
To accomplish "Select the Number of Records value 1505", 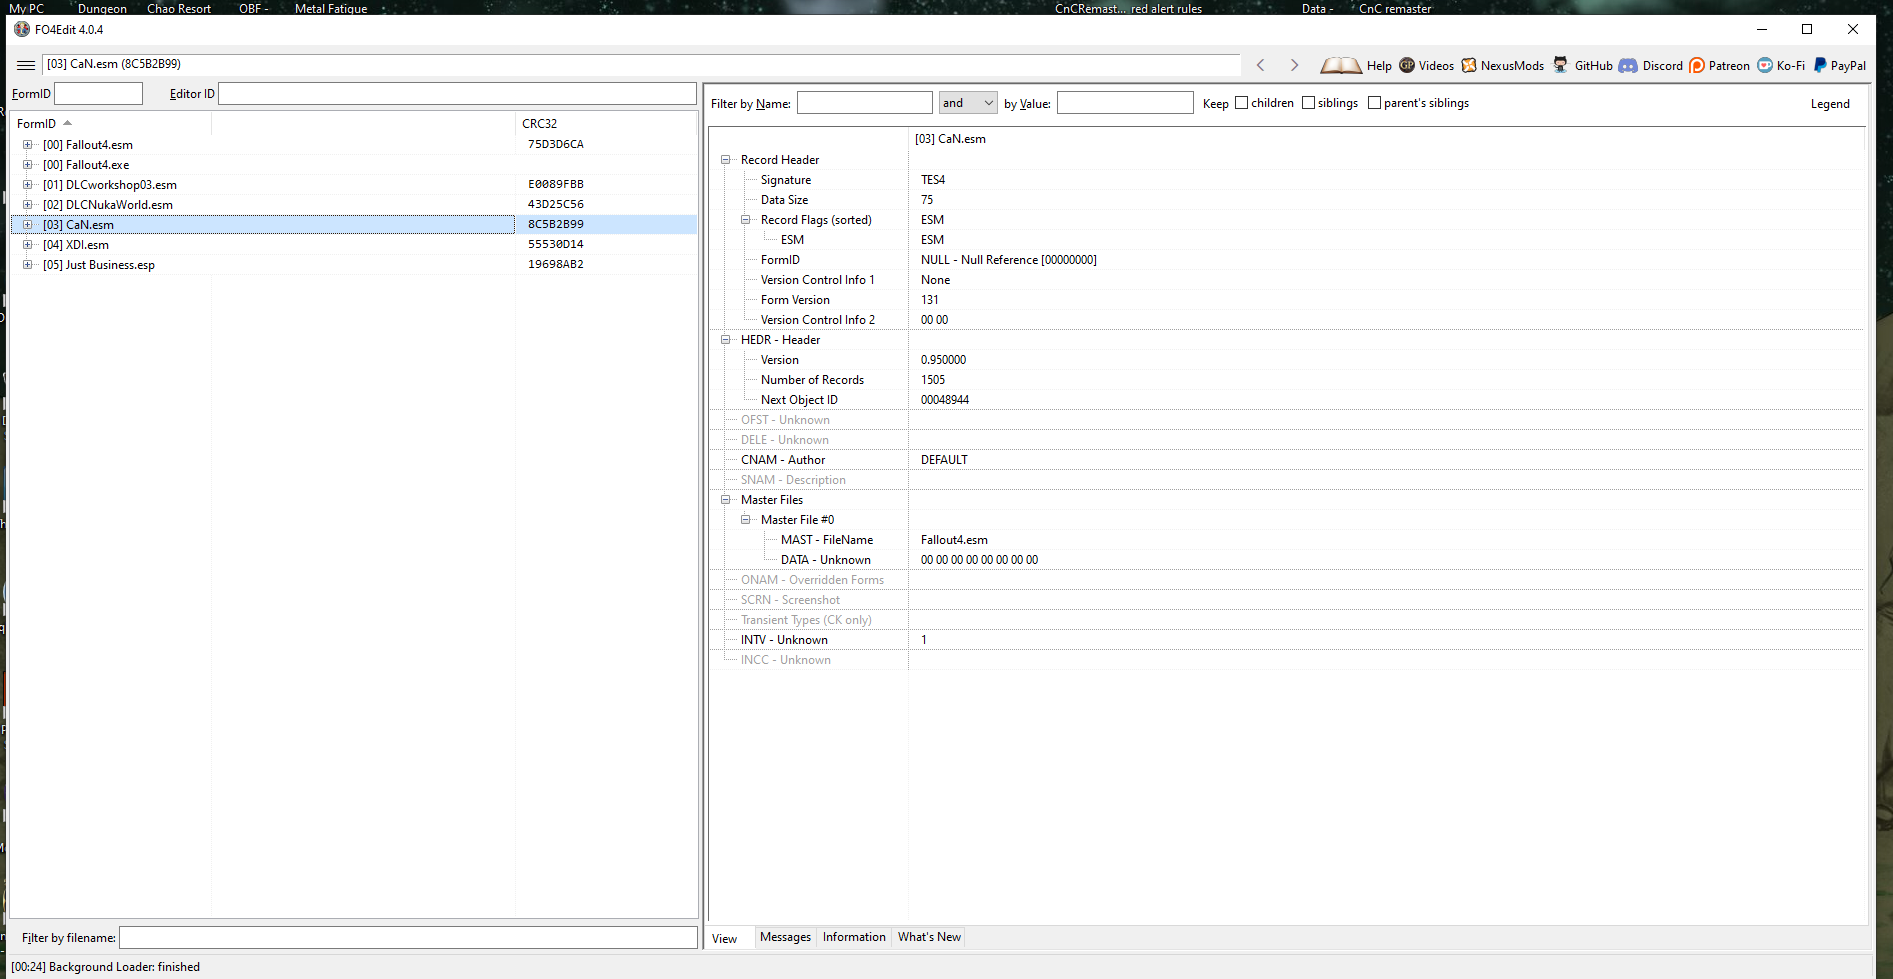I will coord(933,380).
